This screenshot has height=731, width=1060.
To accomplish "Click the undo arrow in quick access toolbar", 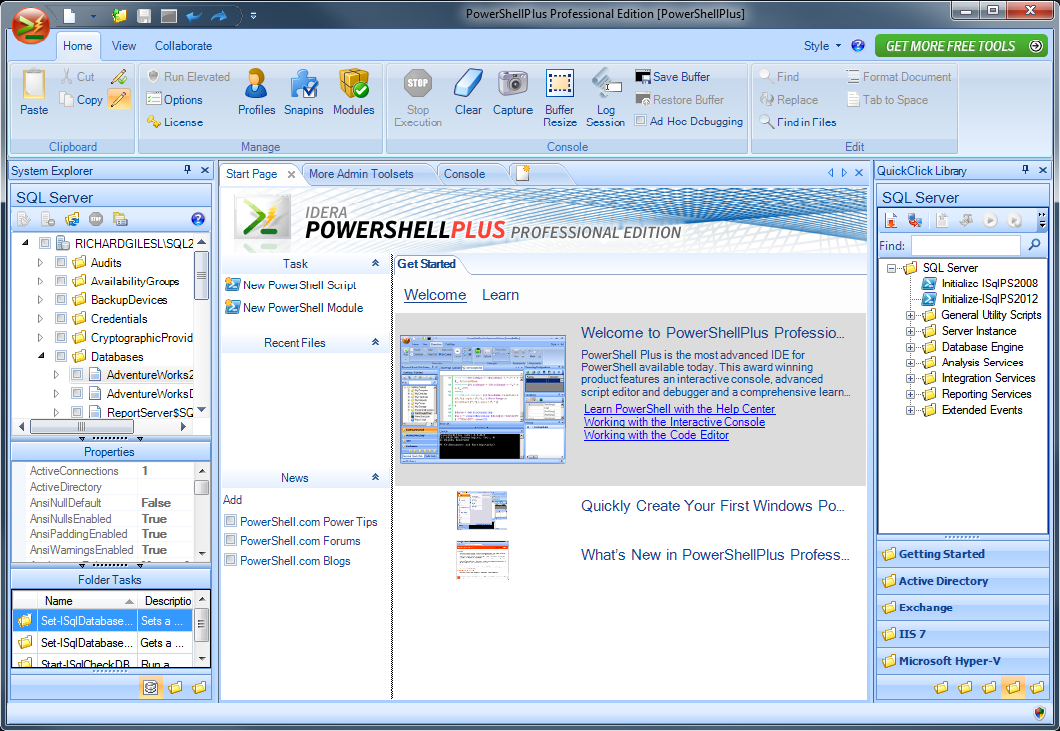I will pos(194,15).
